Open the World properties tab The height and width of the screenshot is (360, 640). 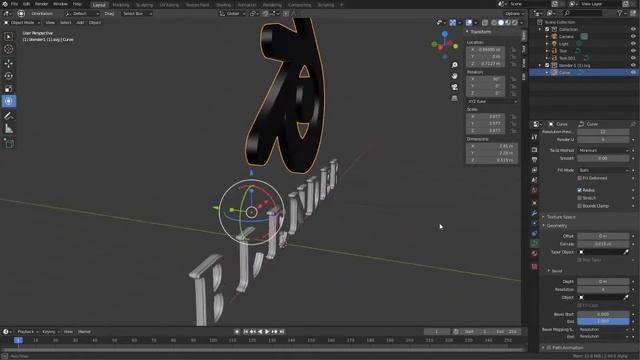(x=534, y=190)
